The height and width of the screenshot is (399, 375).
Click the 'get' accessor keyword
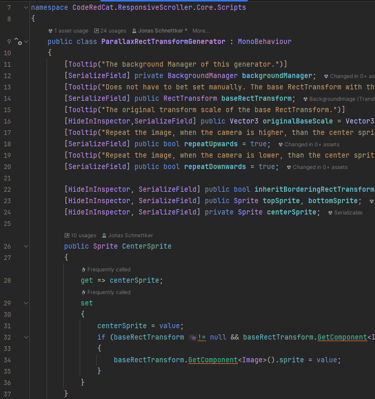[87, 281]
